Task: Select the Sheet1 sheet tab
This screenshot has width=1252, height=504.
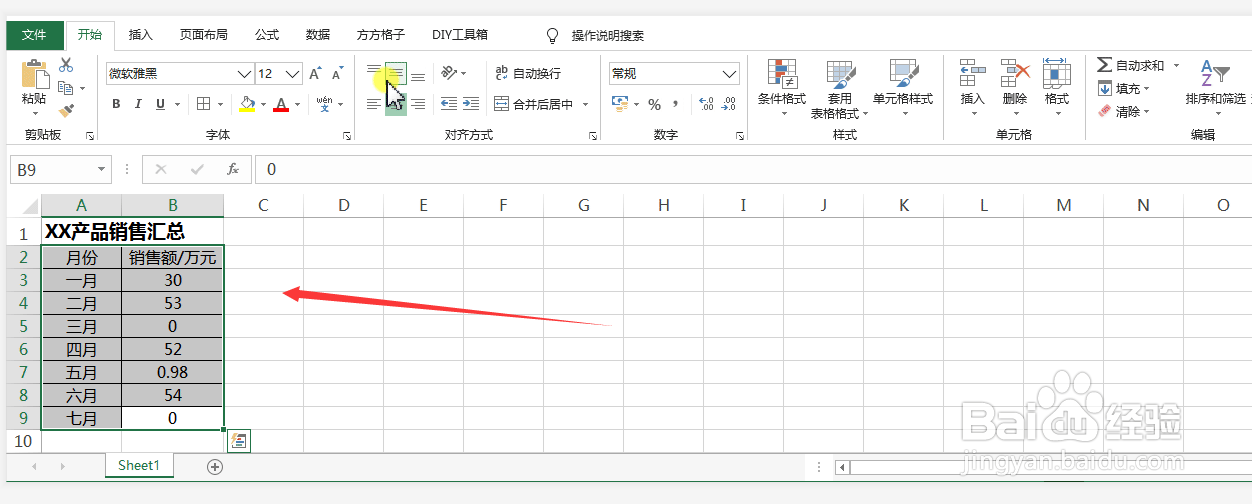Action: coord(138,466)
